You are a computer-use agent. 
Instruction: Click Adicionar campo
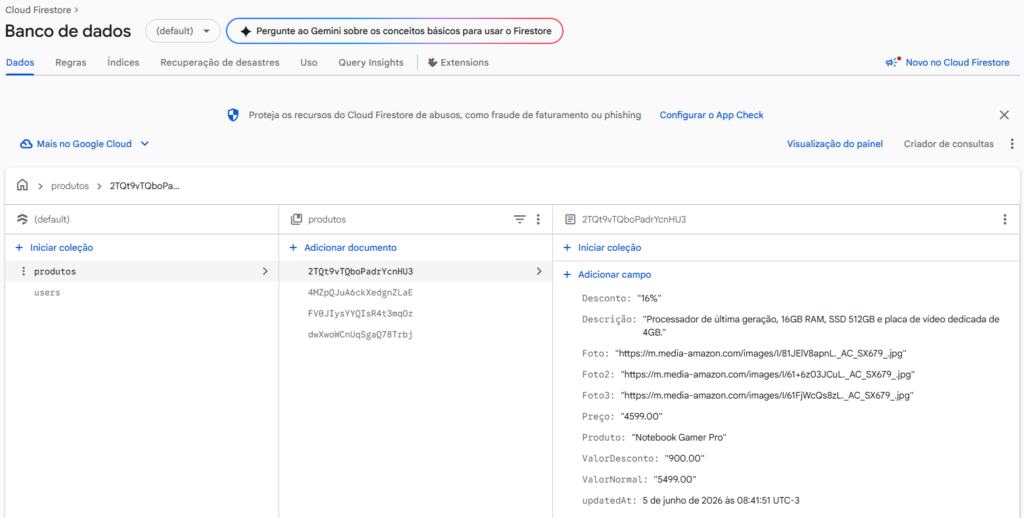(x=615, y=275)
